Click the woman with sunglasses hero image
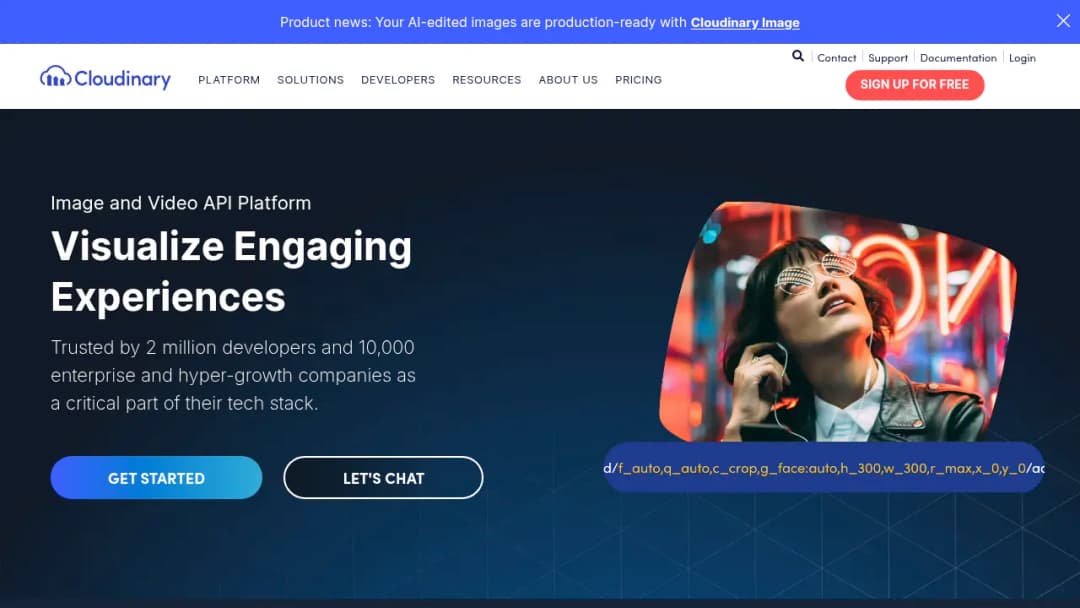Screen dimensions: 1080x608 coord(838,322)
